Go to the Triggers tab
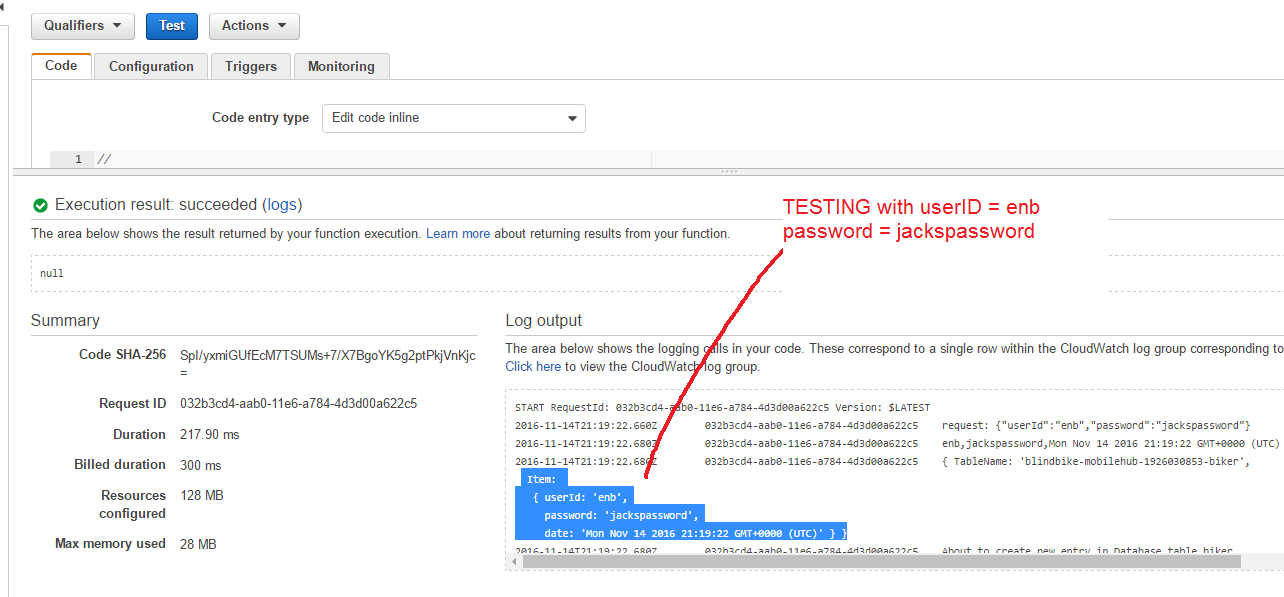The height and width of the screenshot is (597, 1284). [250, 67]
